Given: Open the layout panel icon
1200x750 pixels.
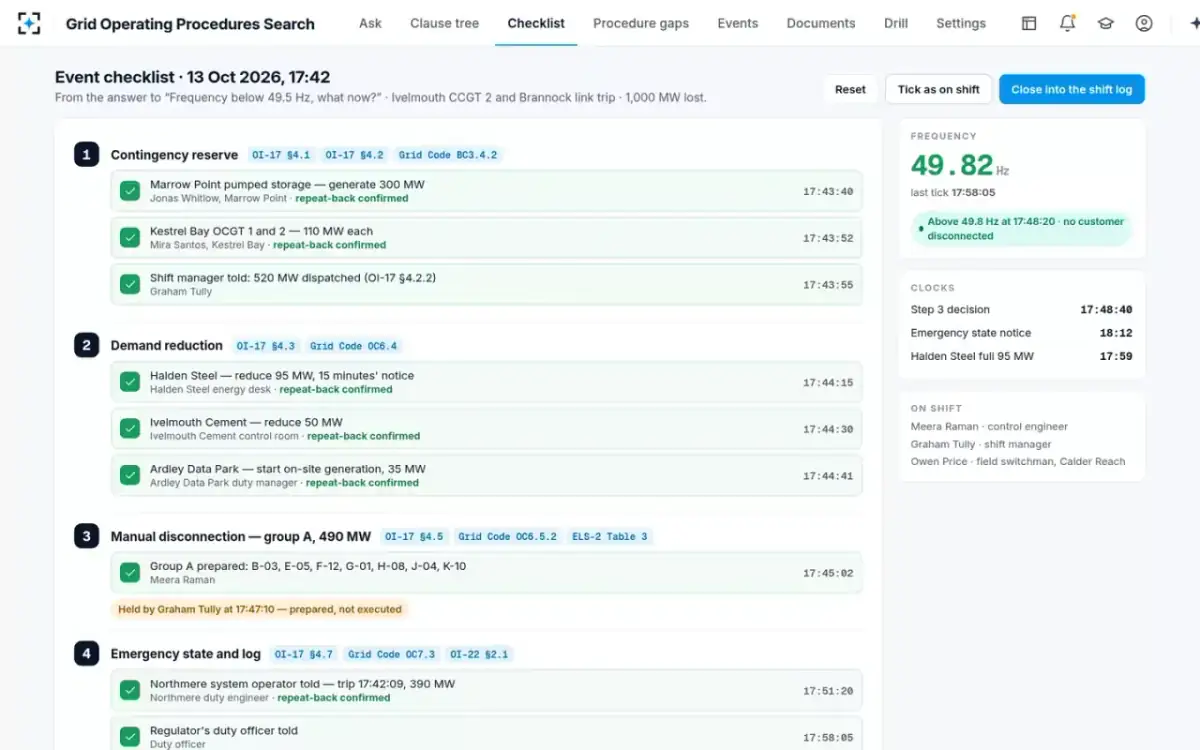Looking at the screenshot, I should pyautogui.click(x=1029, y=23).
